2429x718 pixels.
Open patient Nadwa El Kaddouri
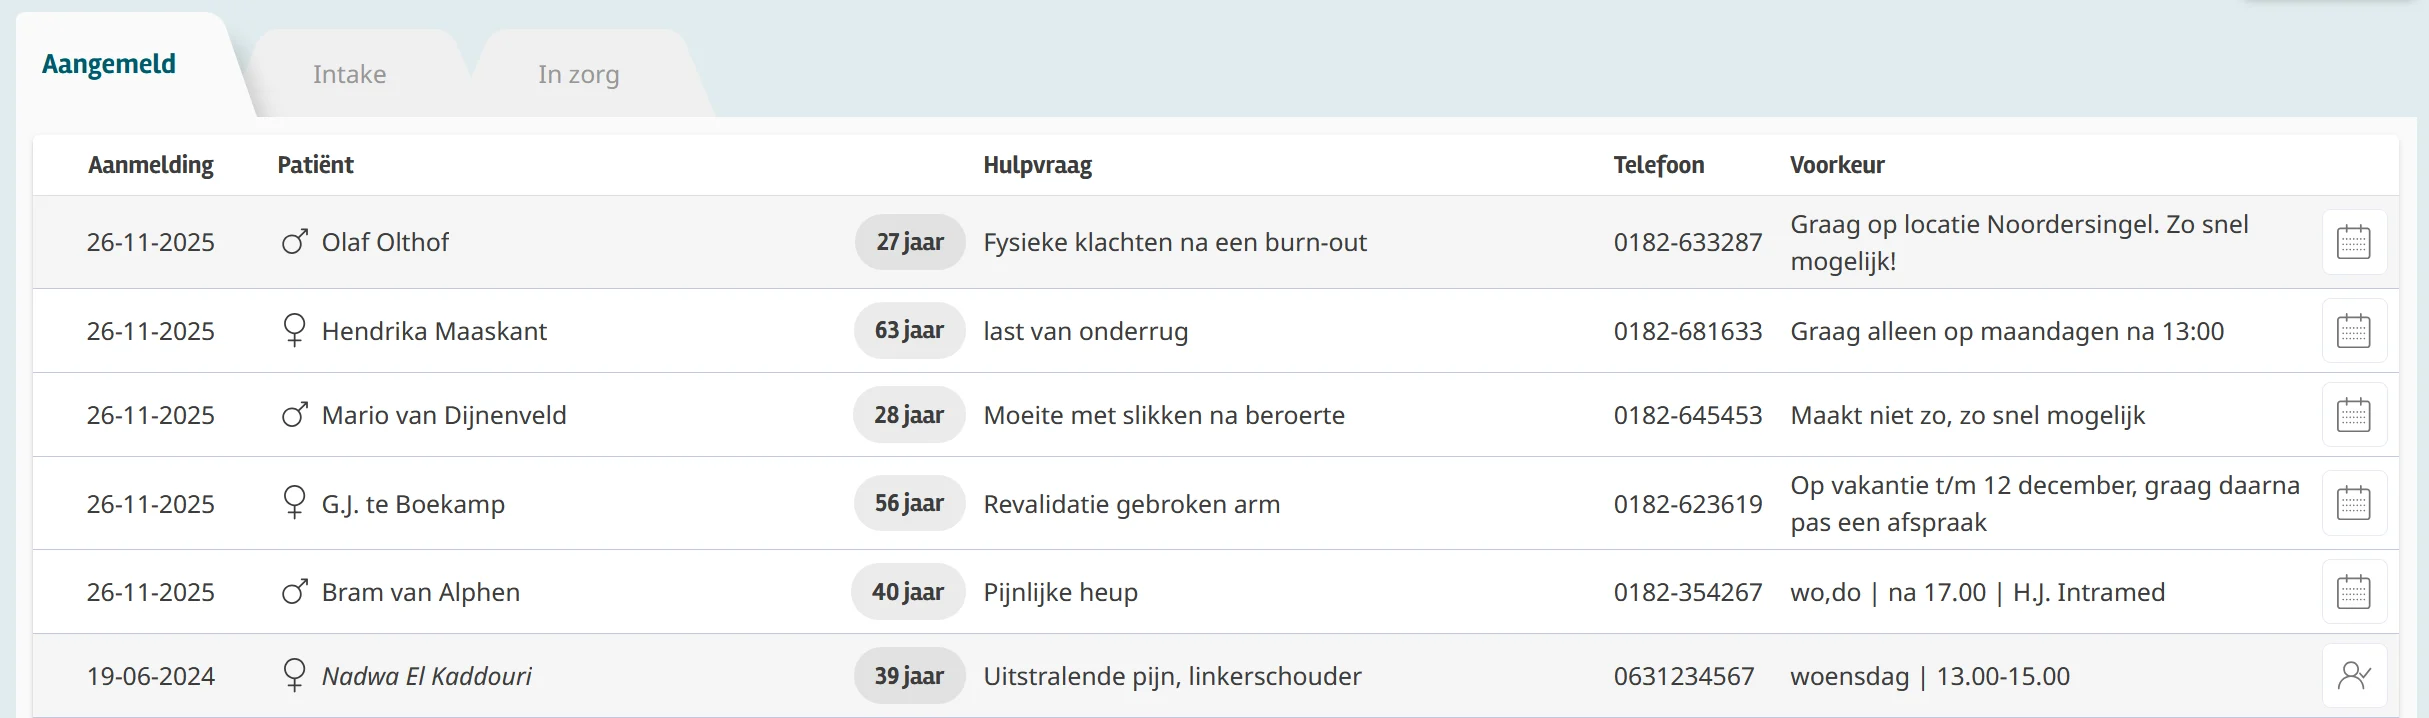click(x=426, y=676)
